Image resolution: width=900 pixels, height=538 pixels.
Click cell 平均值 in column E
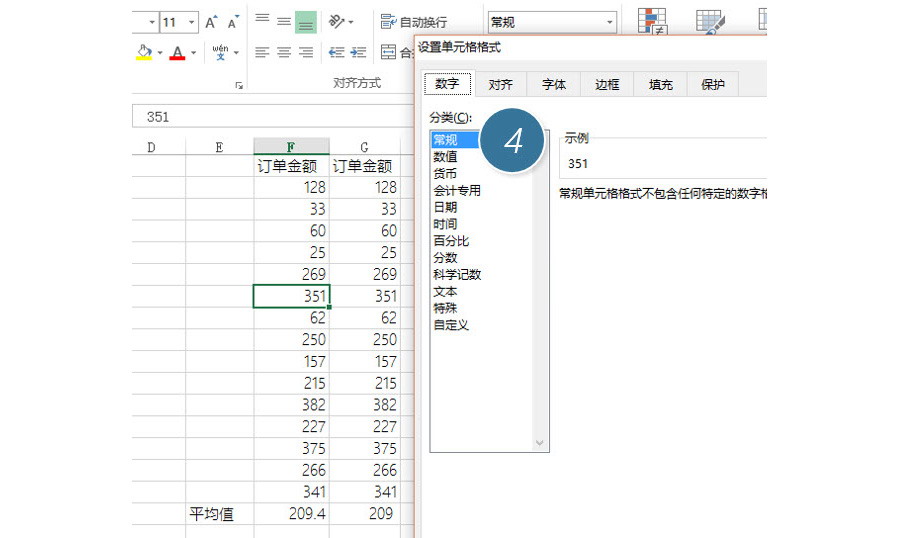(219, 514)
